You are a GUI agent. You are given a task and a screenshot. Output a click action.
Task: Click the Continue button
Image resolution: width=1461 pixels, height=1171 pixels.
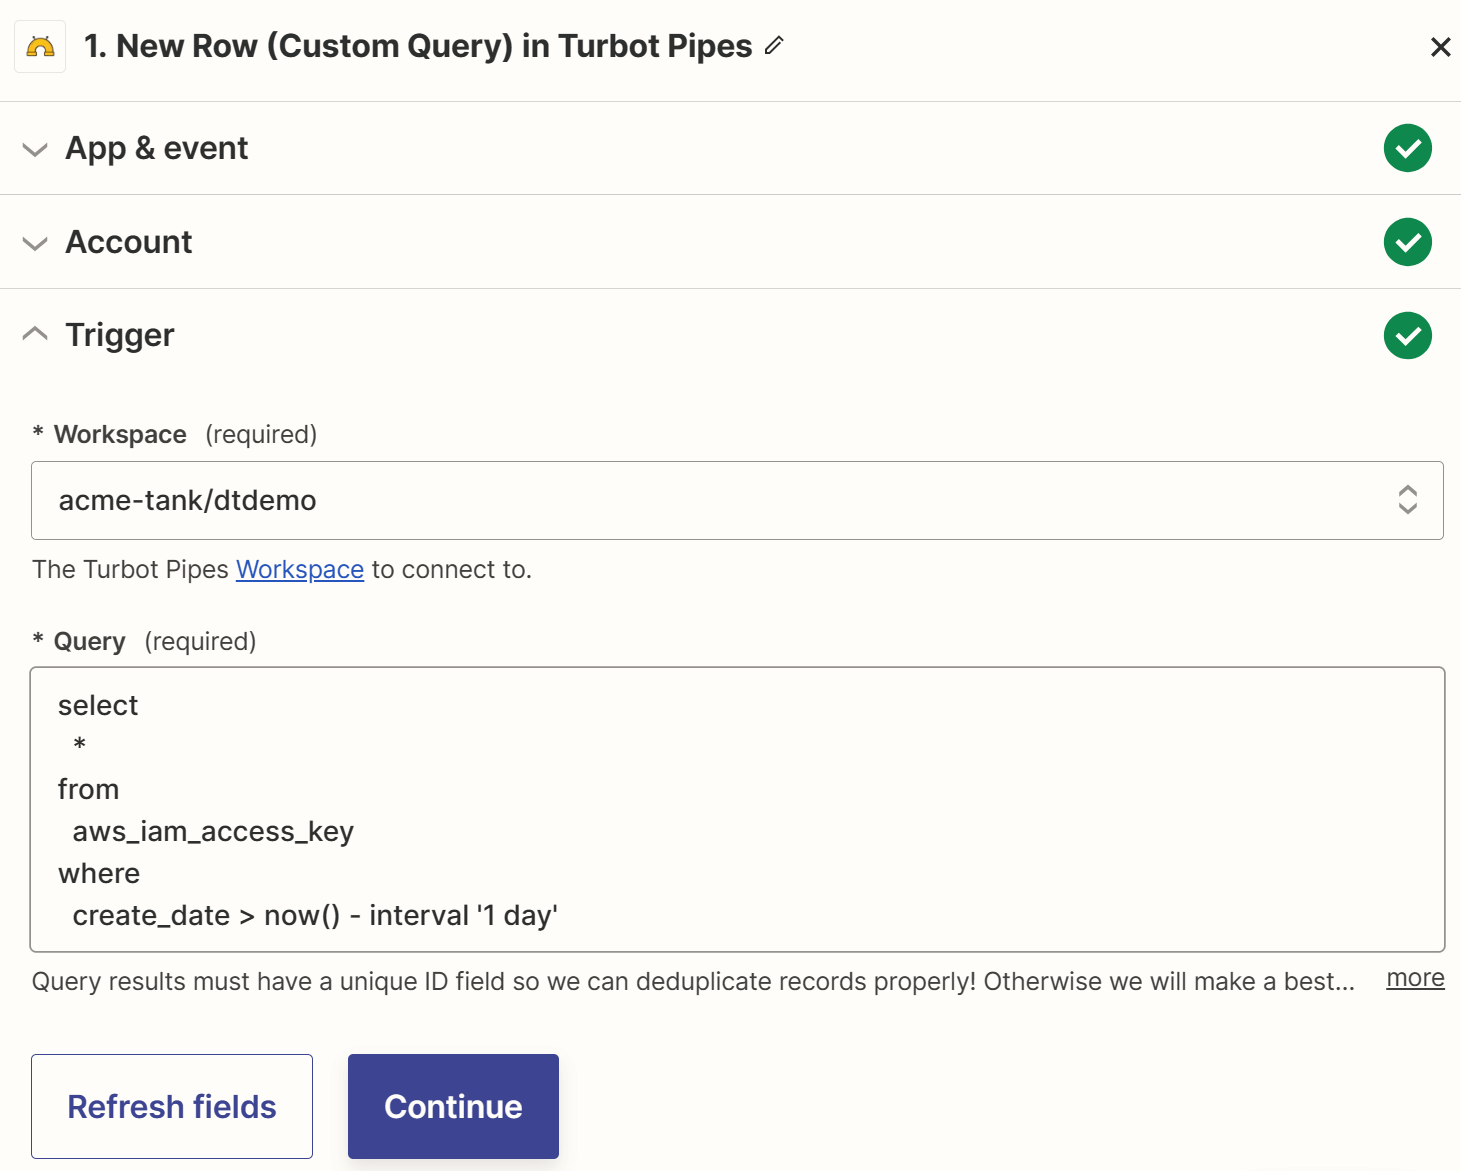point(453,1106)
